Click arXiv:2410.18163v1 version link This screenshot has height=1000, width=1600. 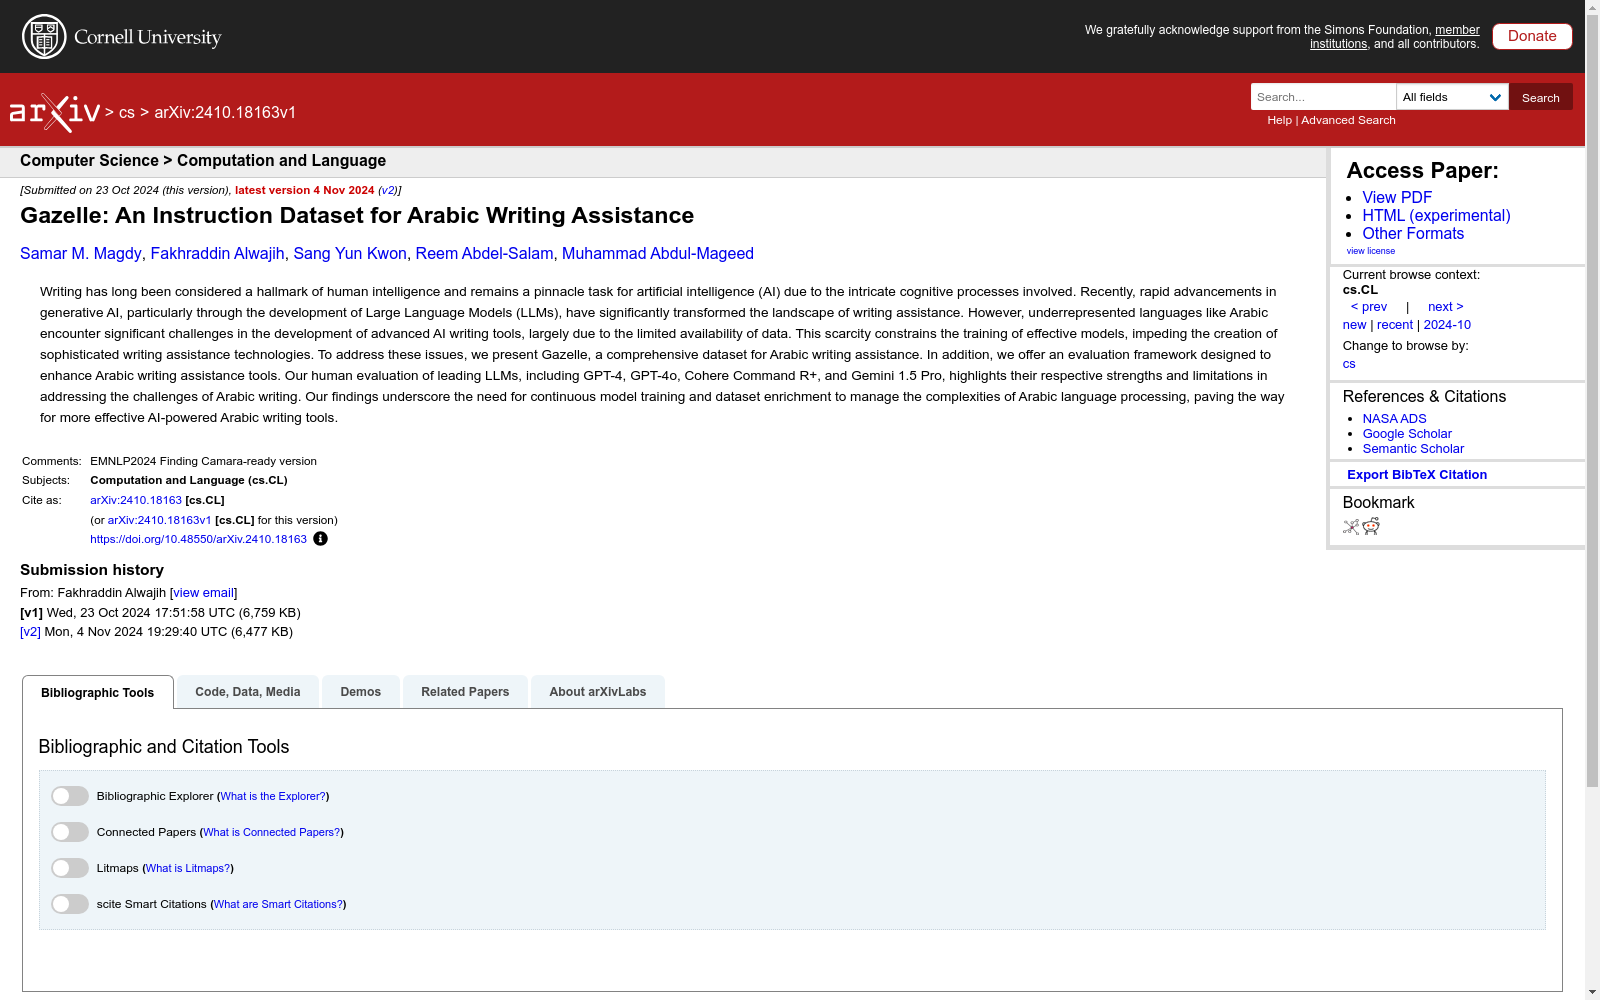coord(159,520)
